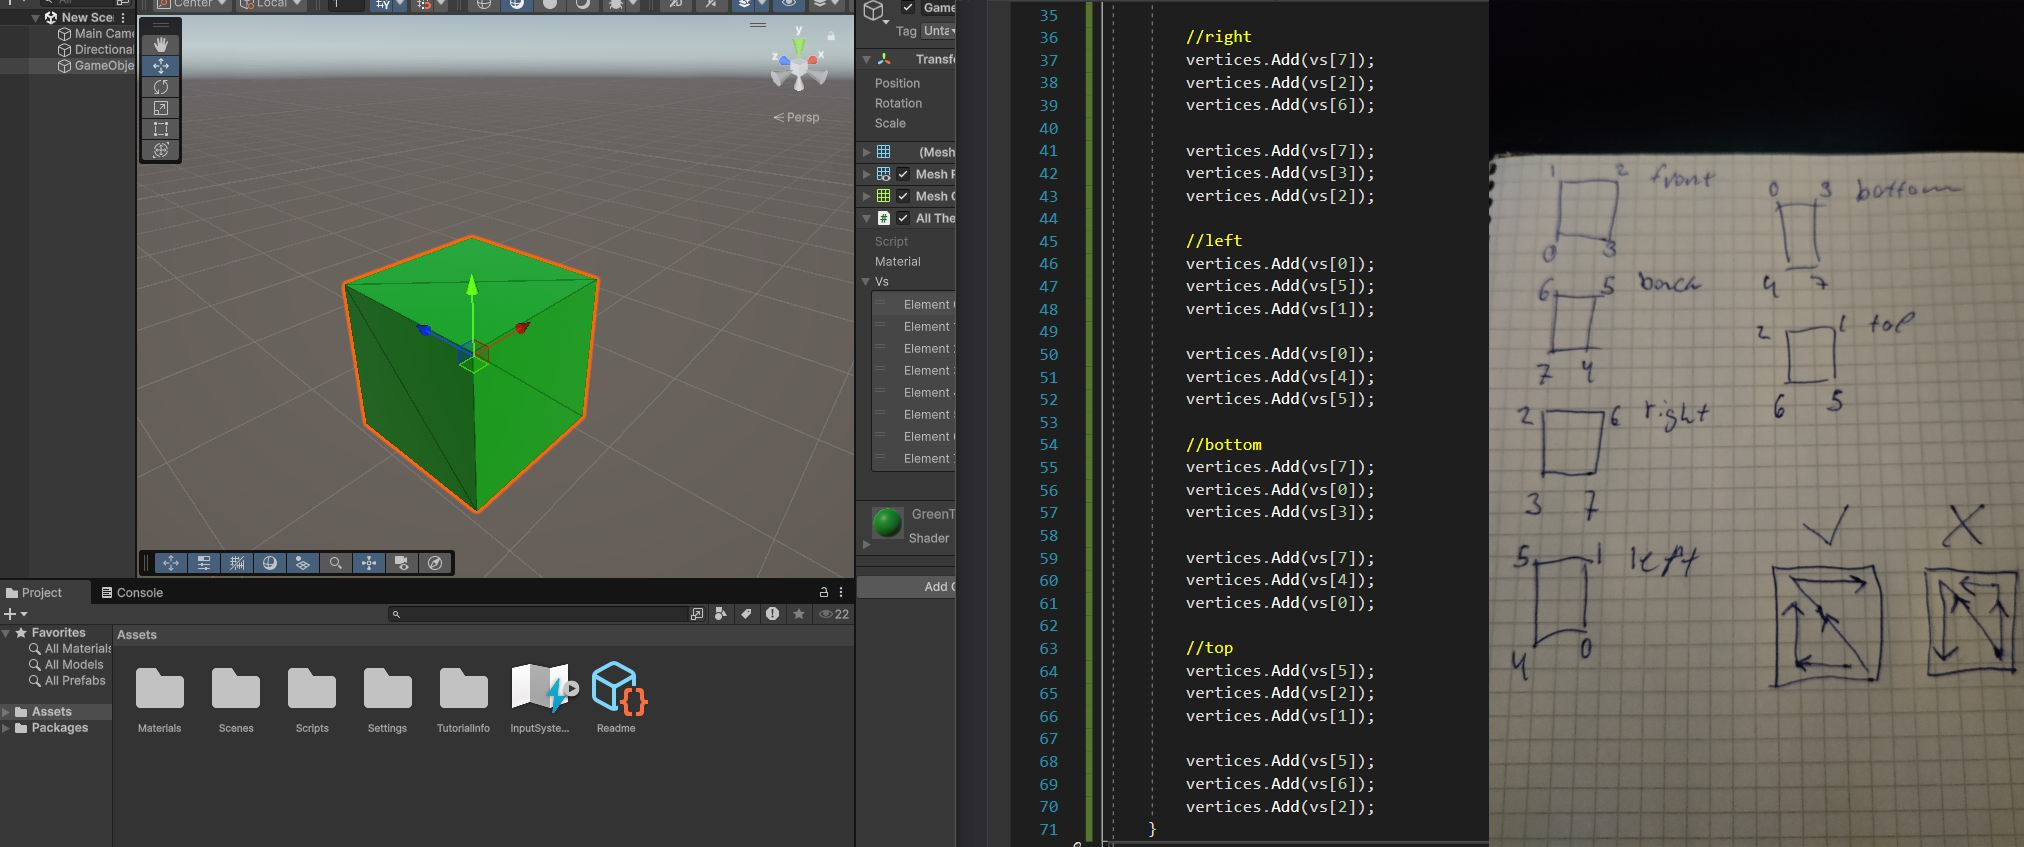Select All Materials saved search

(x=70, y=649)
